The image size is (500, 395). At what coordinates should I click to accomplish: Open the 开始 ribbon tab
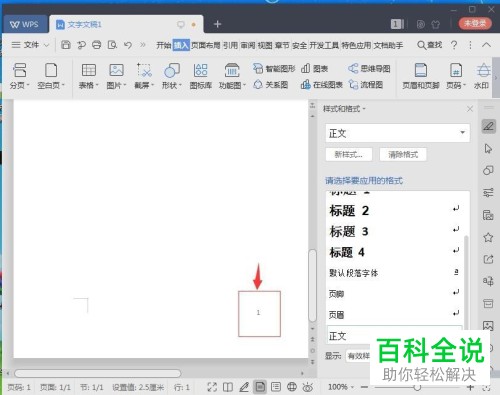tap(164, 45)
